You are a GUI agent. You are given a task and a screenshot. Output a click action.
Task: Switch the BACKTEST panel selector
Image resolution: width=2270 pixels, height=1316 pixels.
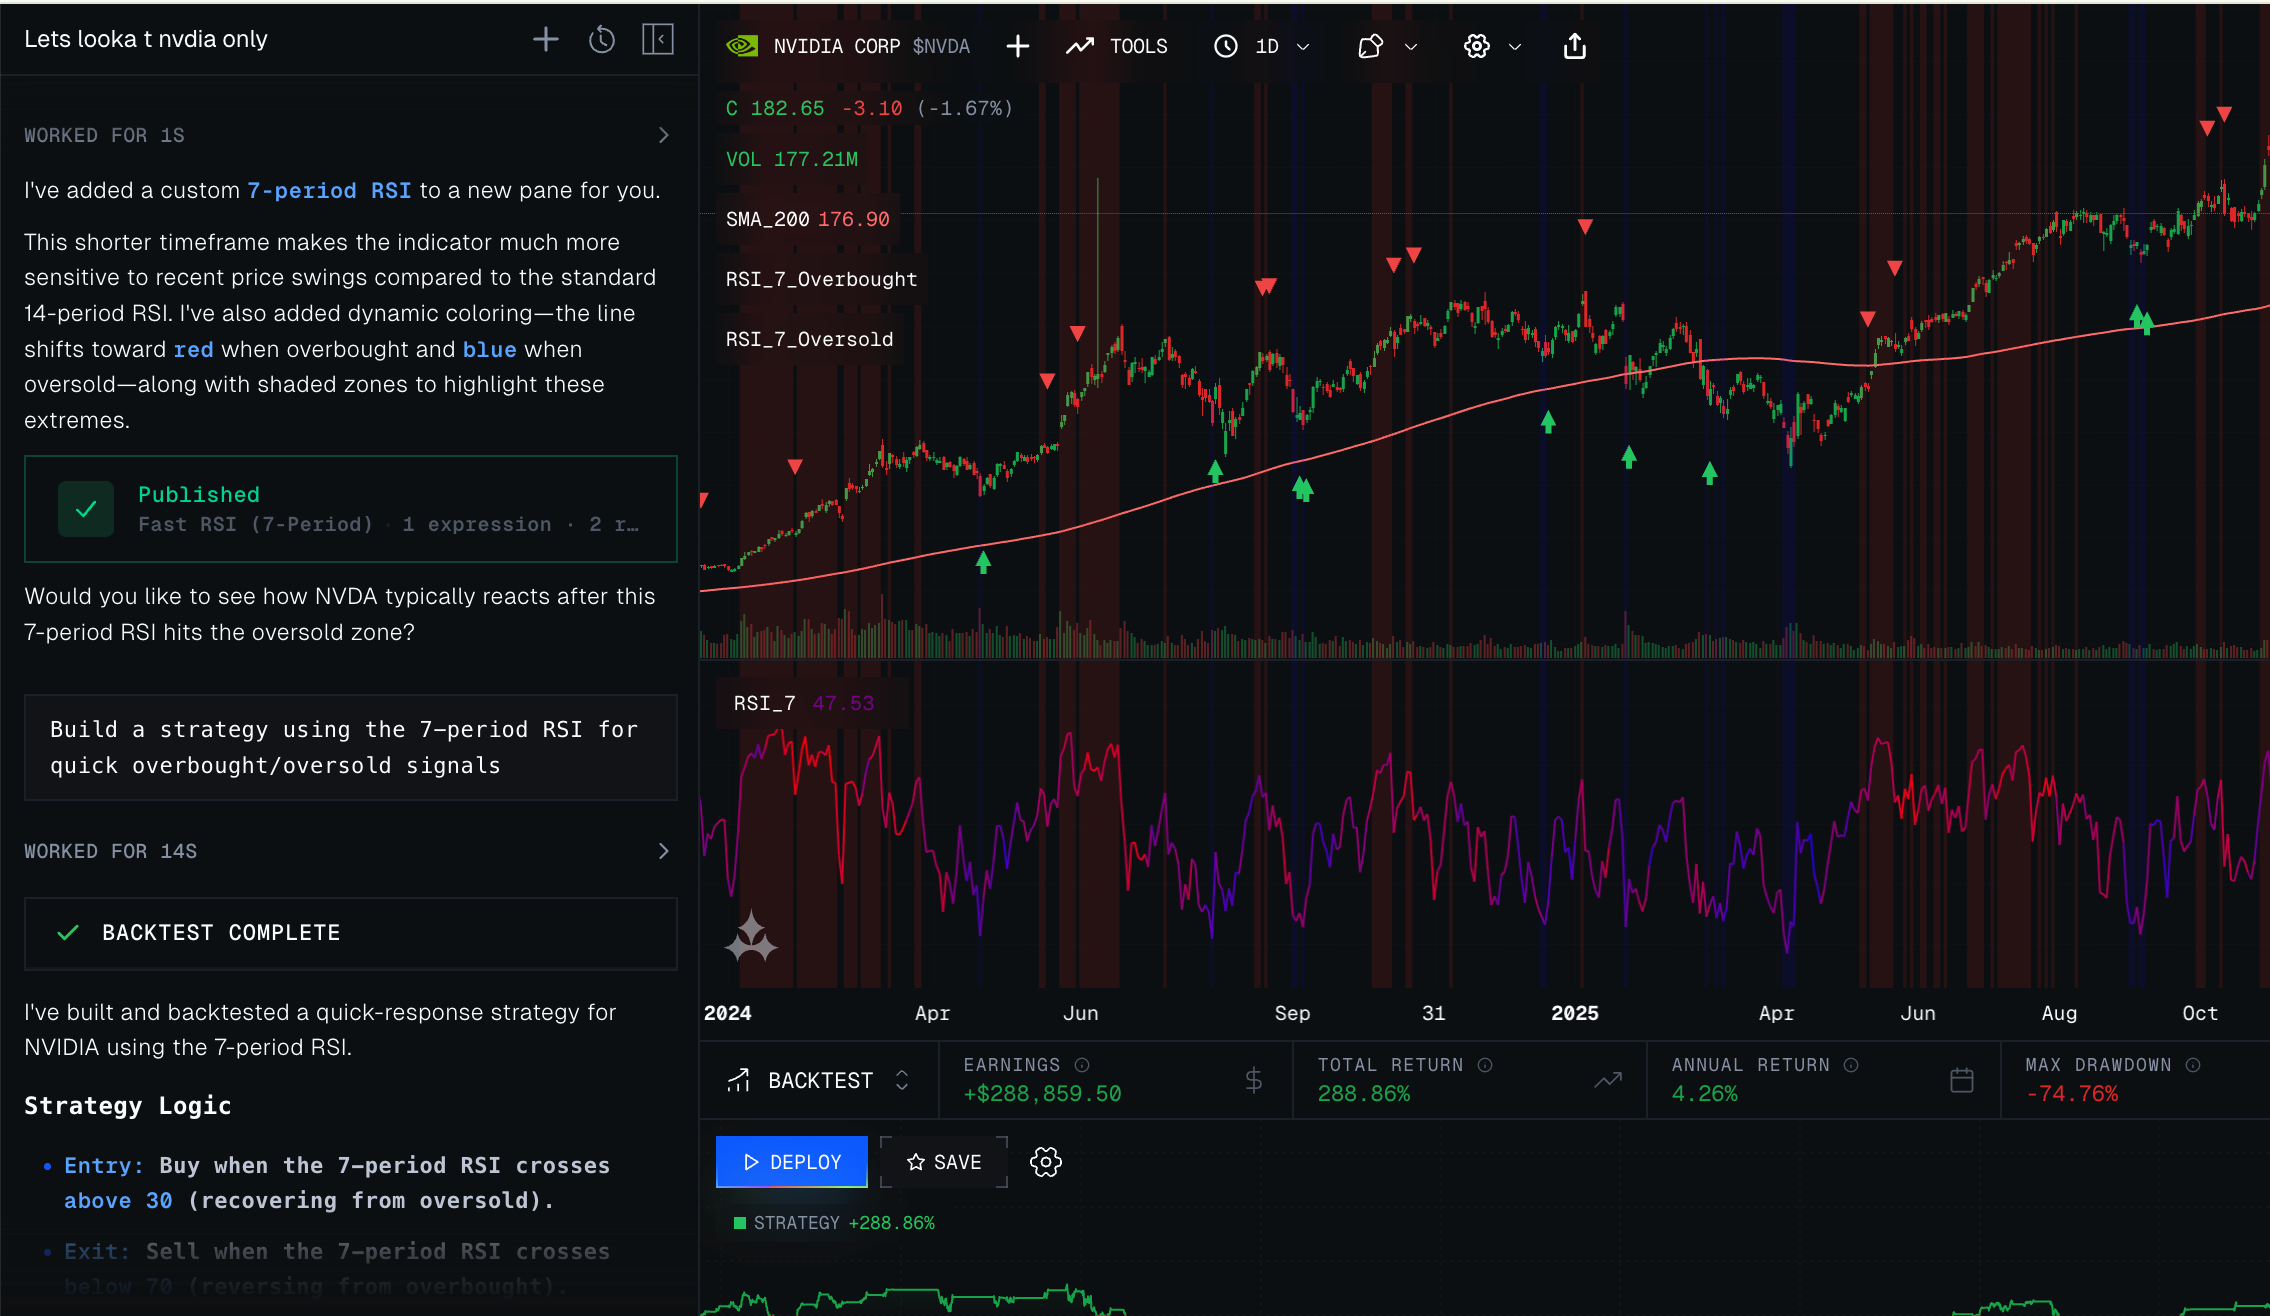click(x=820, y=1080)
